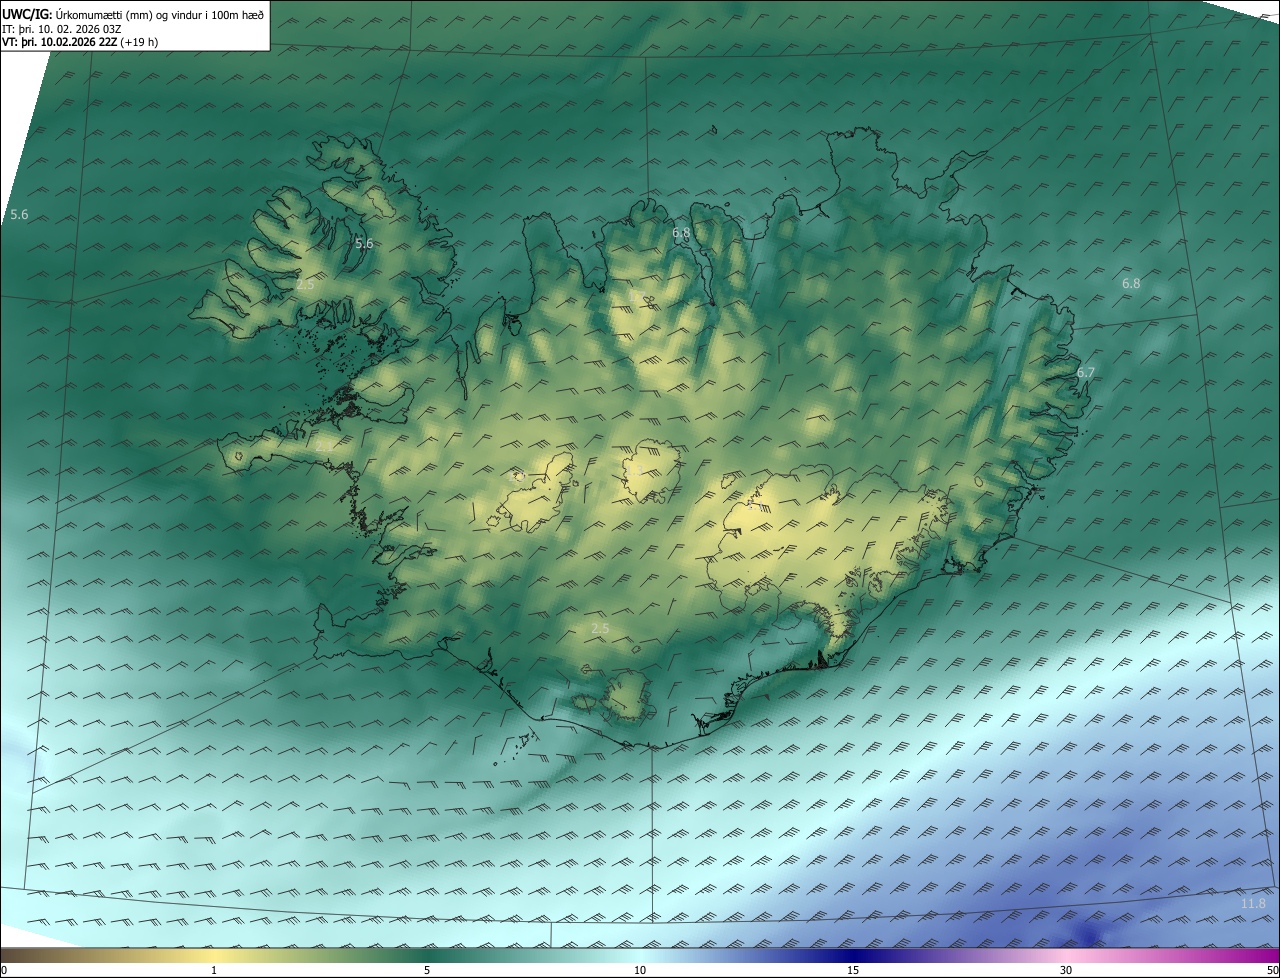
Task: Click the color scale at the 30 tick
Action: coord(1066,955)
